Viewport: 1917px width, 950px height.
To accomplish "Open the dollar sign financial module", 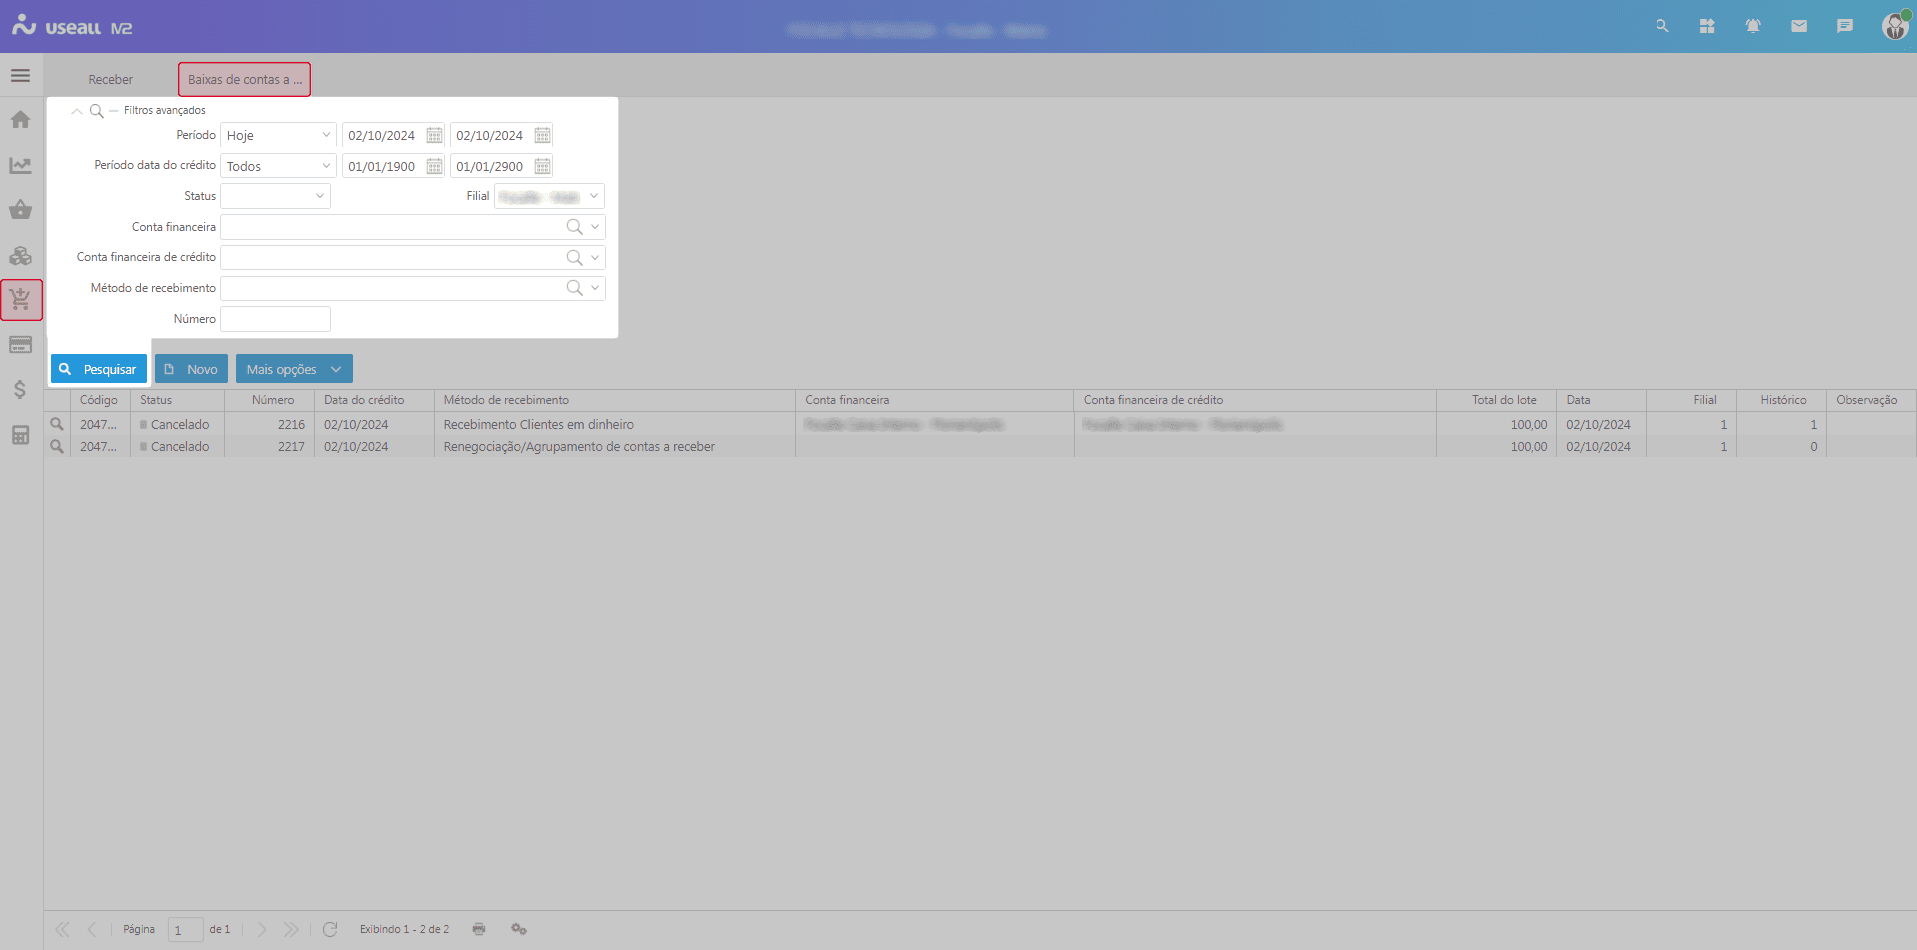I will click(20, 389).
